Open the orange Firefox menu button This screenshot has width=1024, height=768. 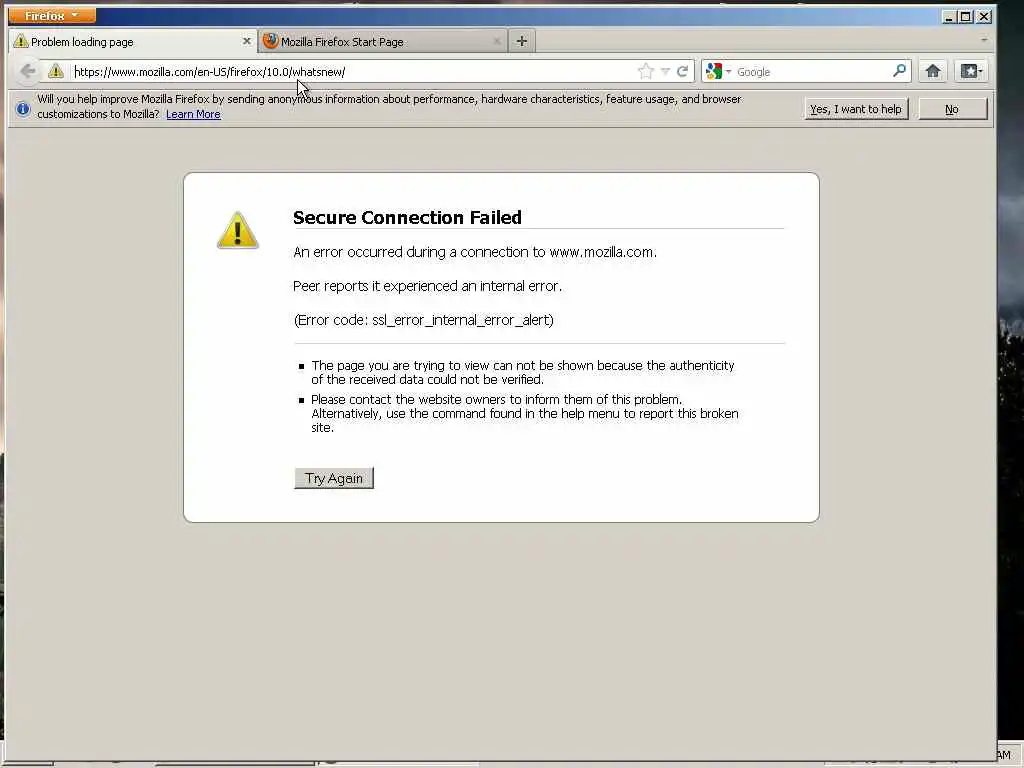coord(52,15)
